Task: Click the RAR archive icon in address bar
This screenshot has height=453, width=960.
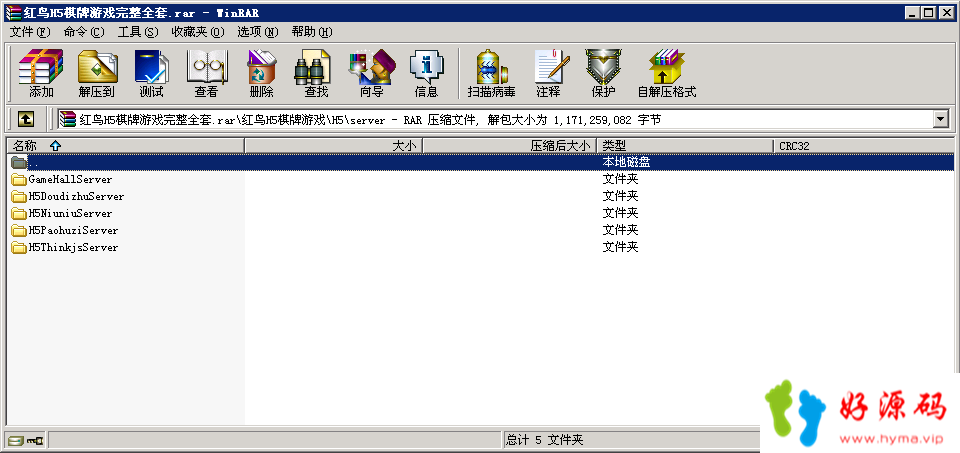Action: 68,119
